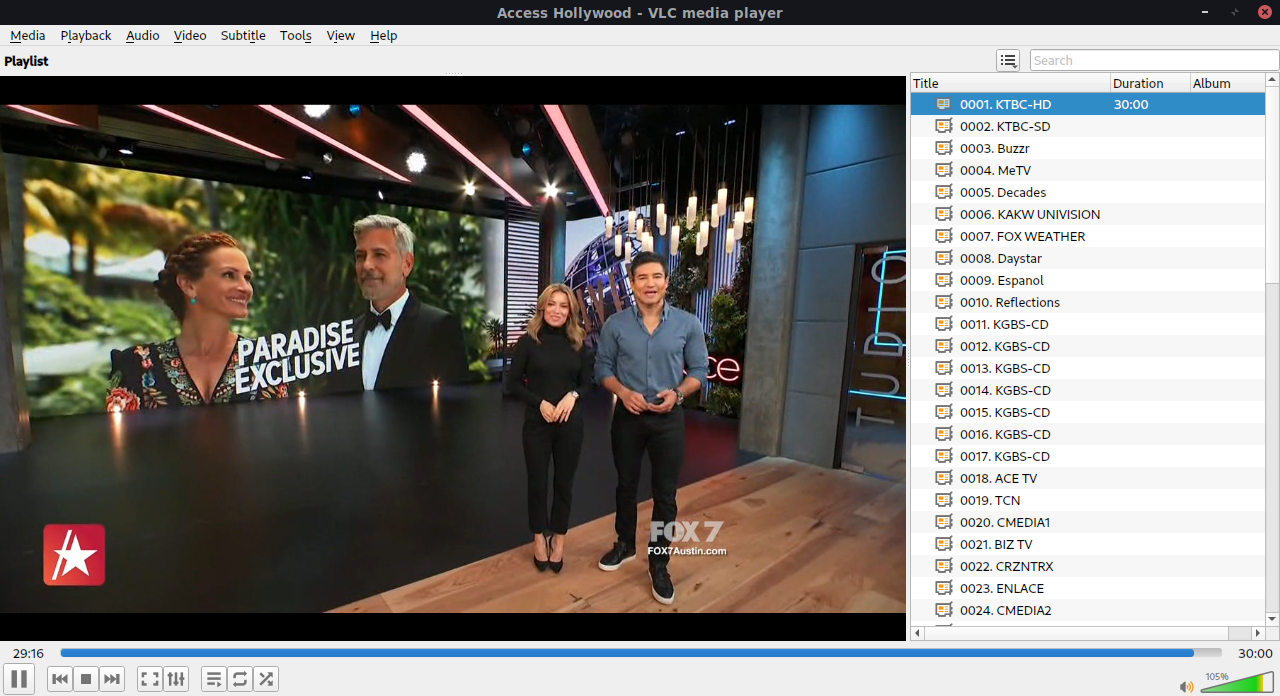Open the Media menu
1280x696 pixels.
click(x=28, y=35)
